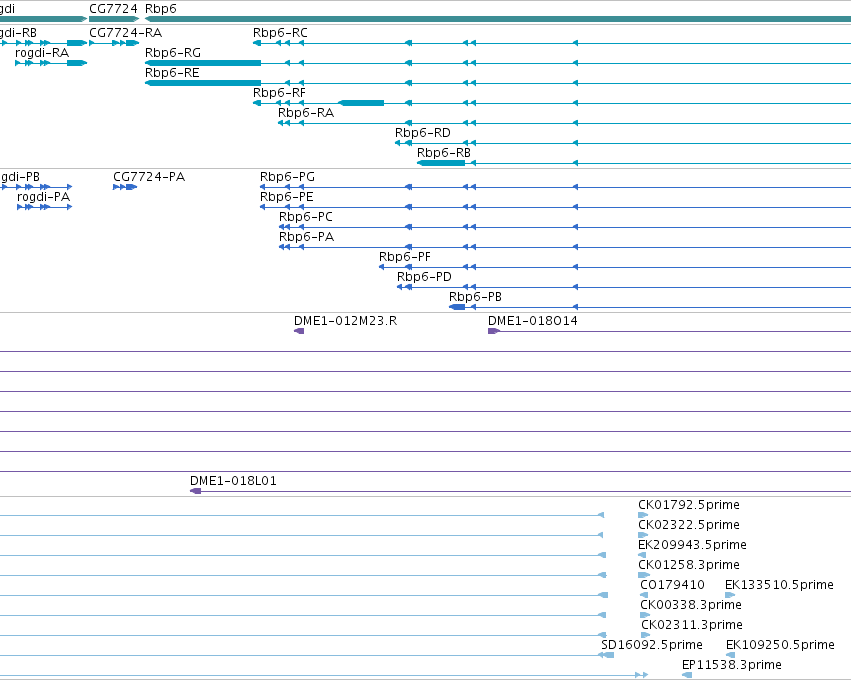
Task: Click the rogdi-PA protein label
Action: [43, 197]
